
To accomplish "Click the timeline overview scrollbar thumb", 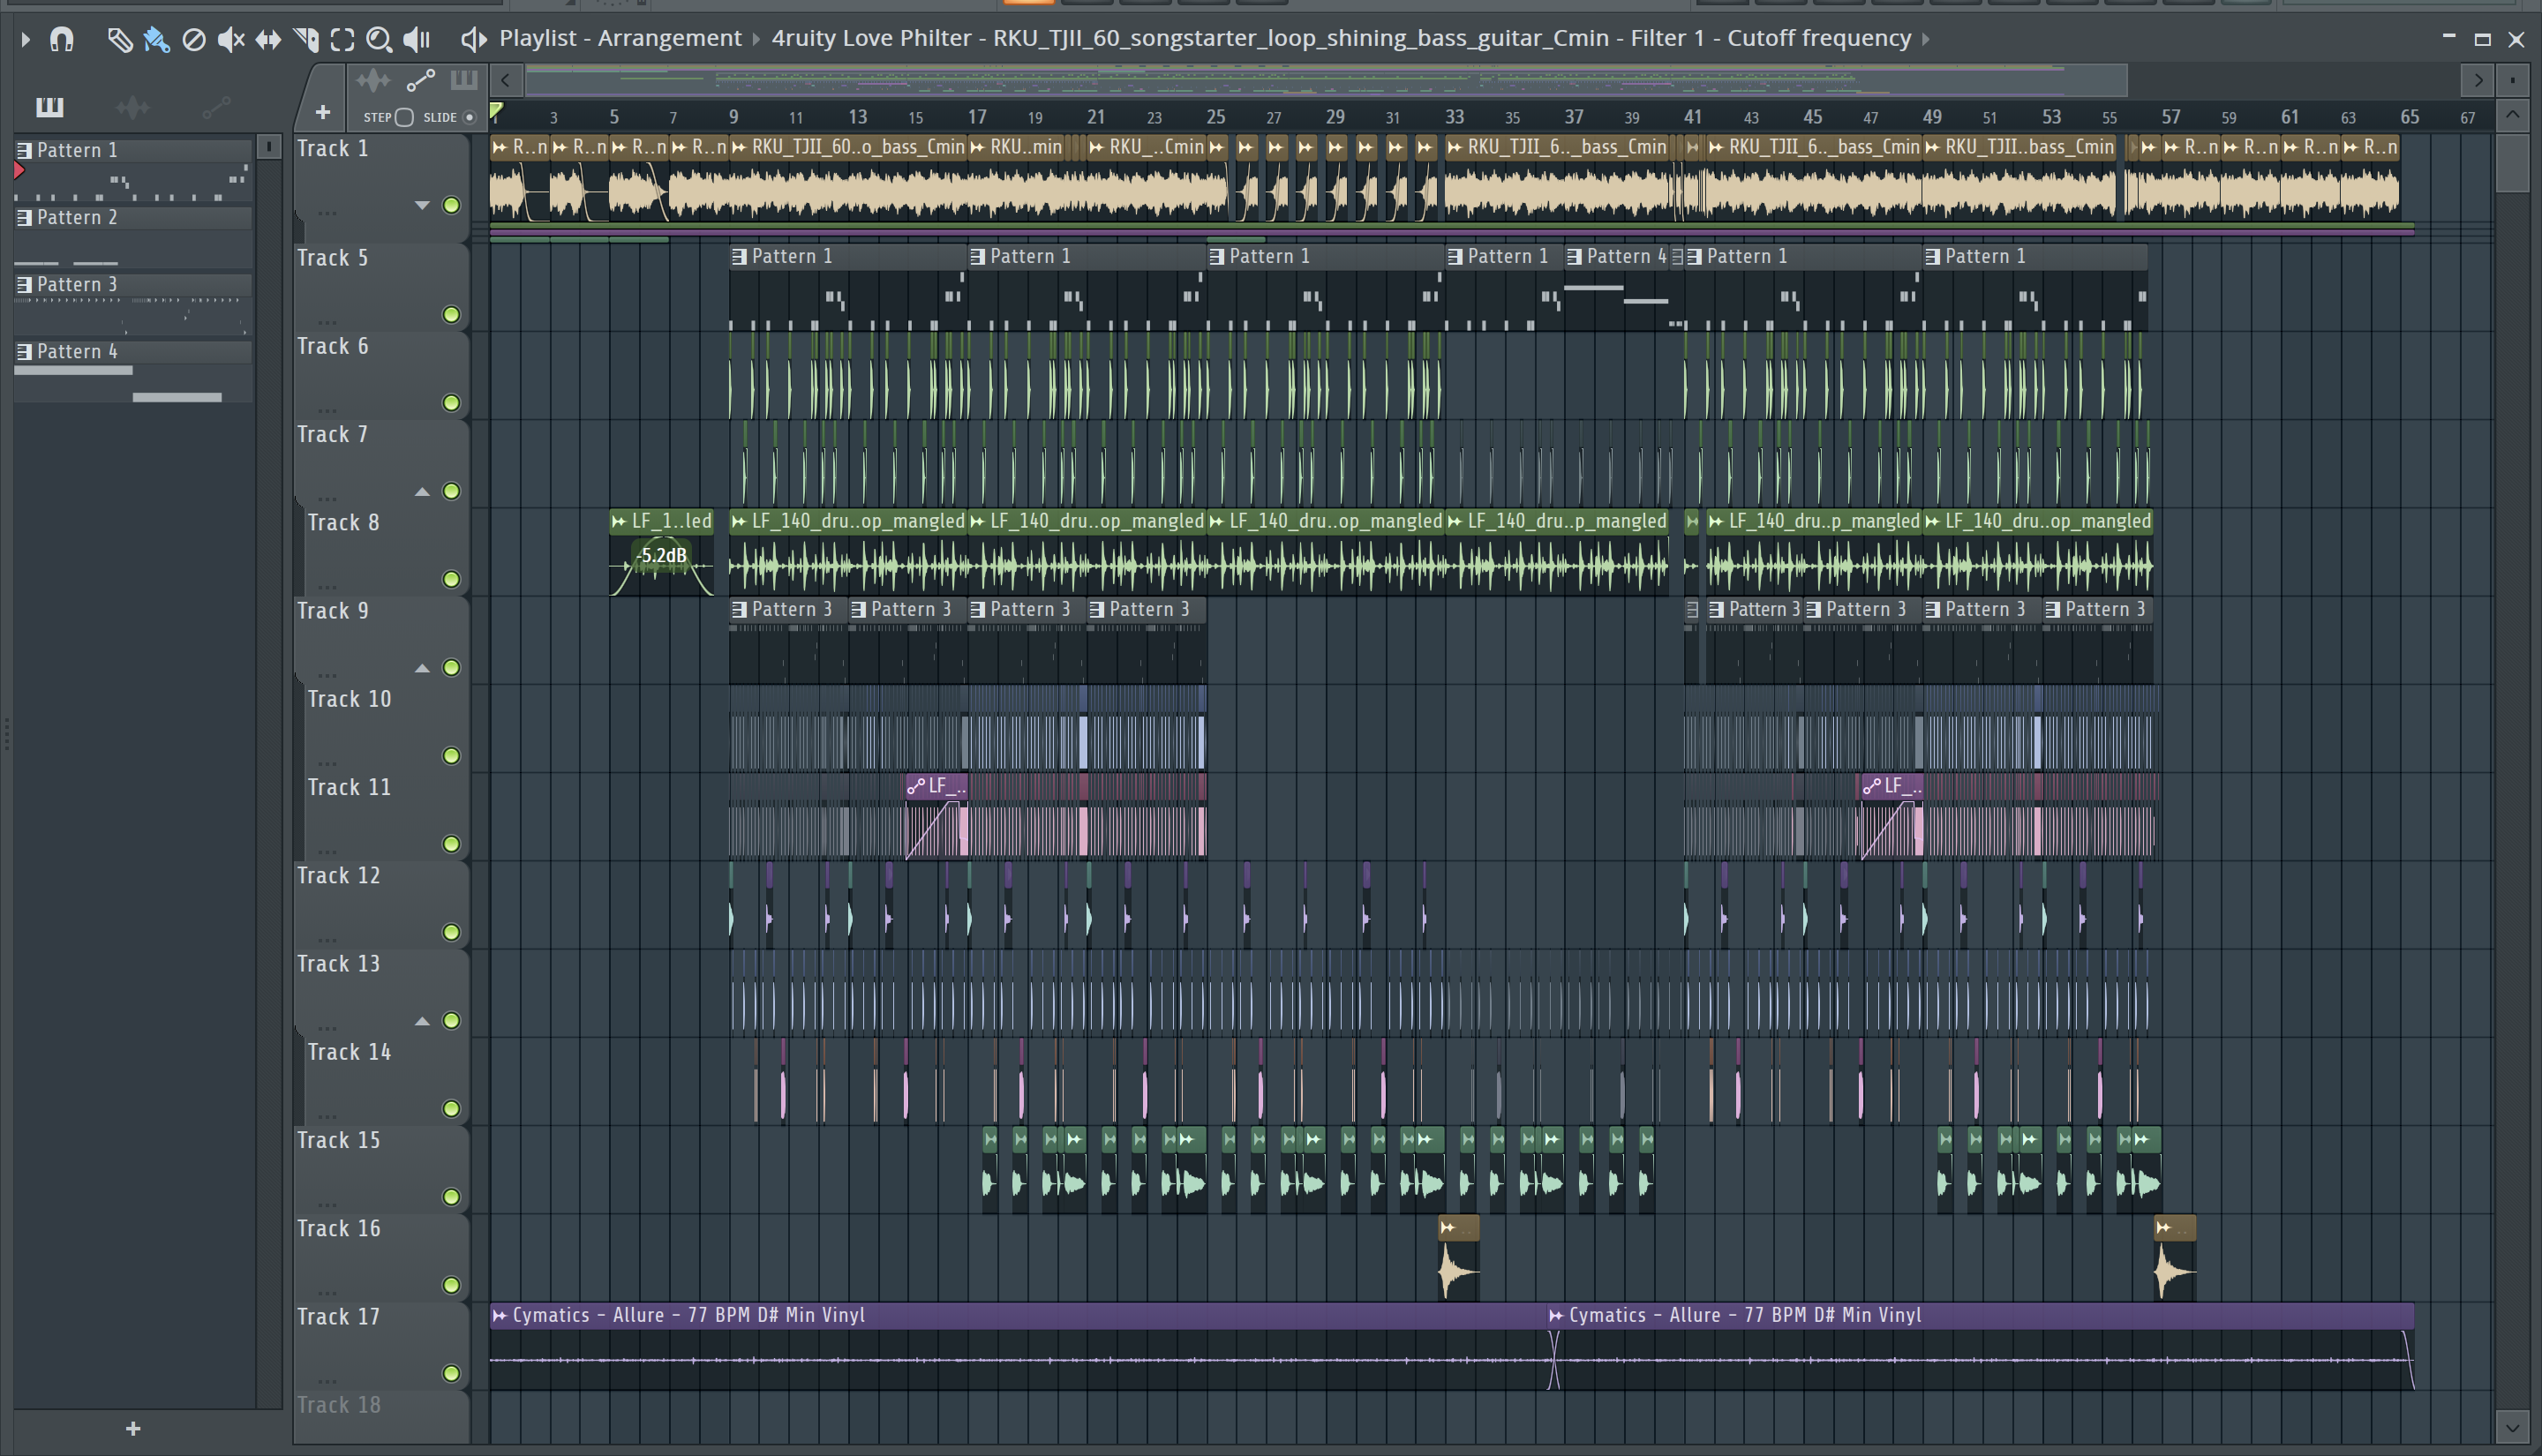I will (x=1326, y=79).
